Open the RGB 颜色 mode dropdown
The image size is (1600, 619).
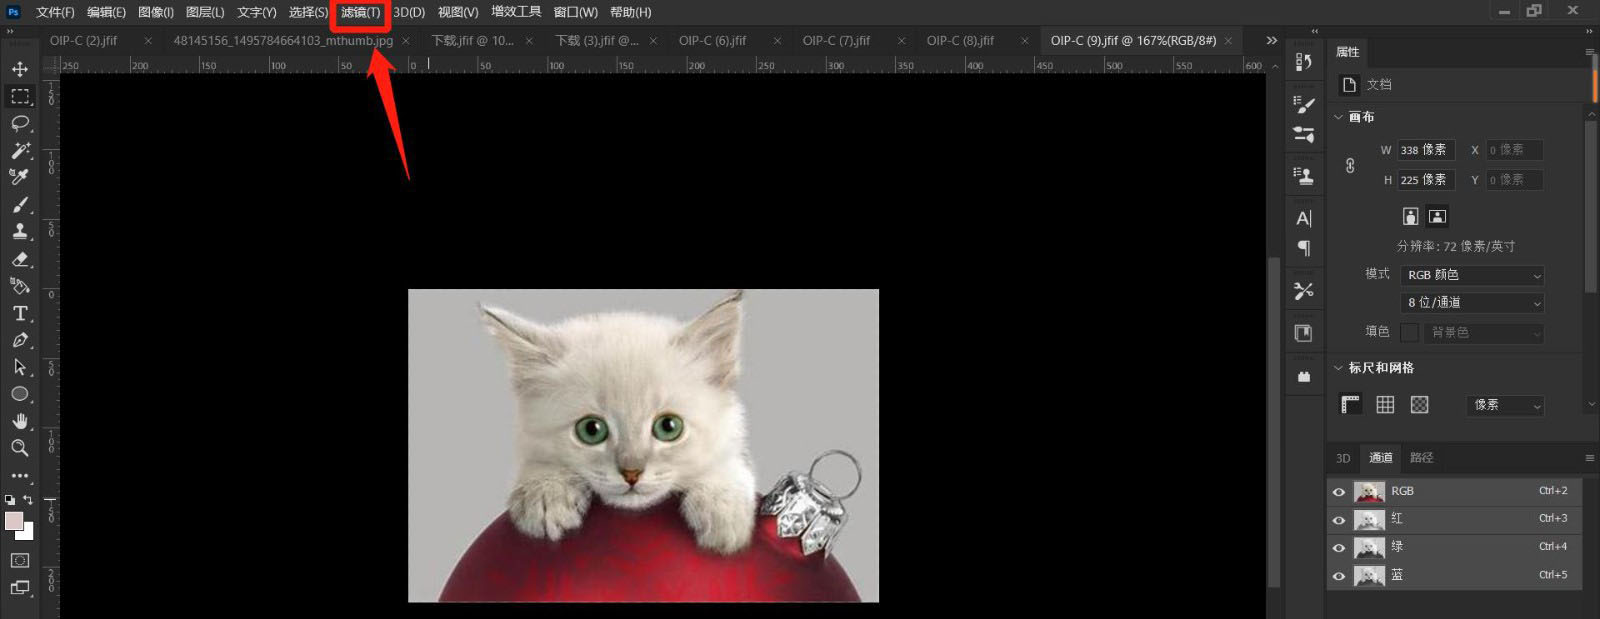1473,275
